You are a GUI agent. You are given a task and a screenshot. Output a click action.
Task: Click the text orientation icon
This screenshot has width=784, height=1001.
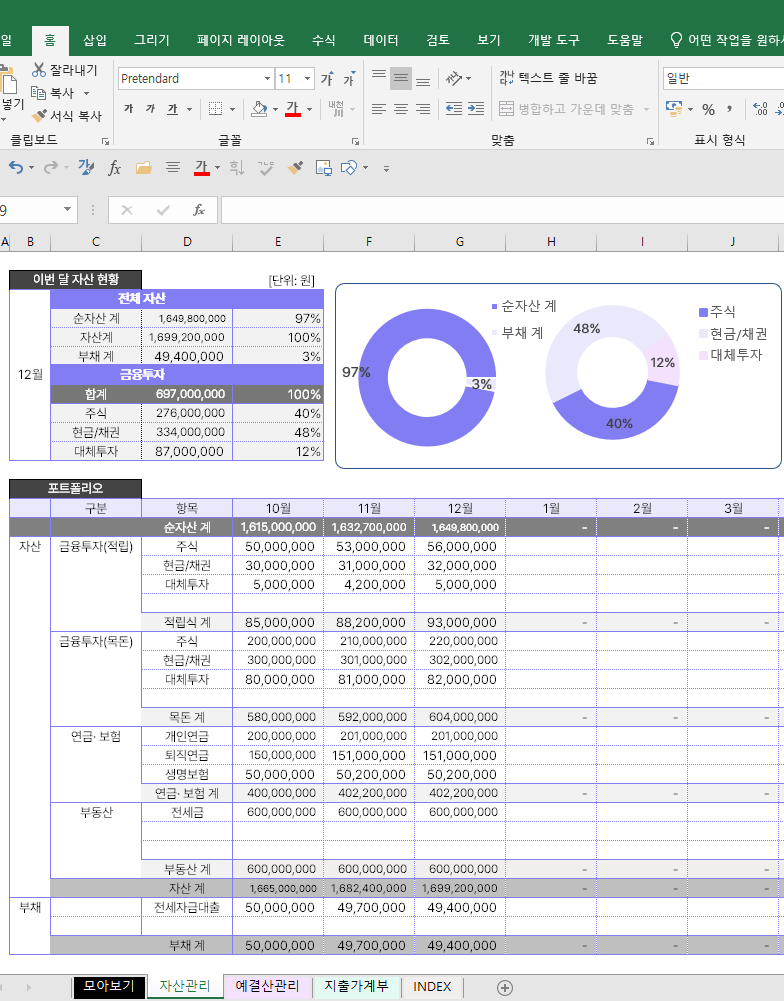tap(454, 79)
